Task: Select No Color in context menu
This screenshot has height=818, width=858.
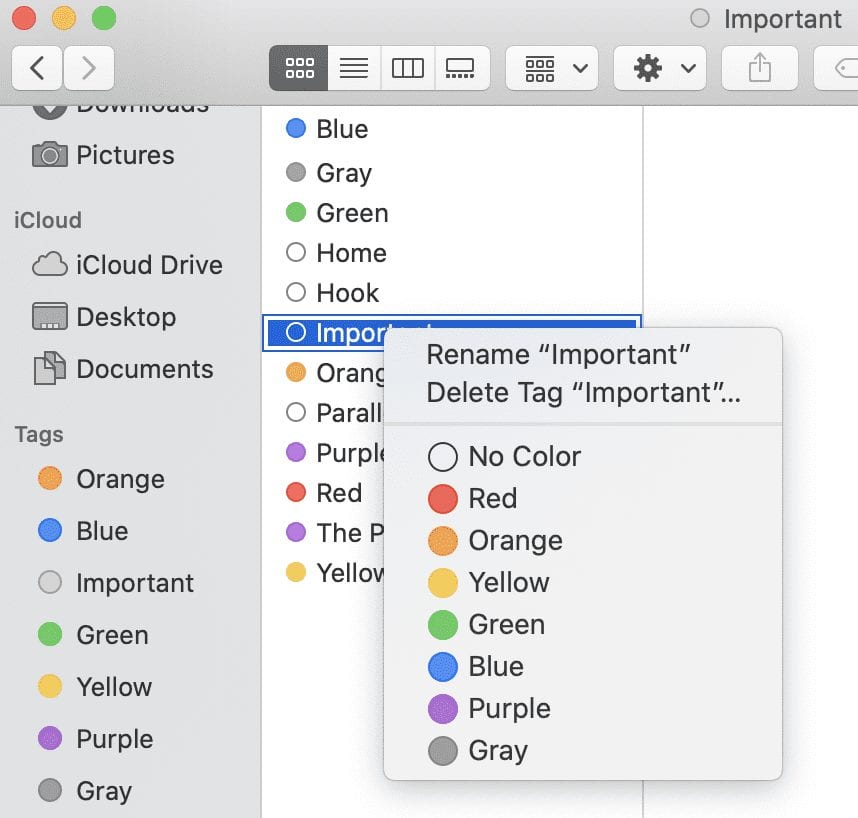Action: 524,457
